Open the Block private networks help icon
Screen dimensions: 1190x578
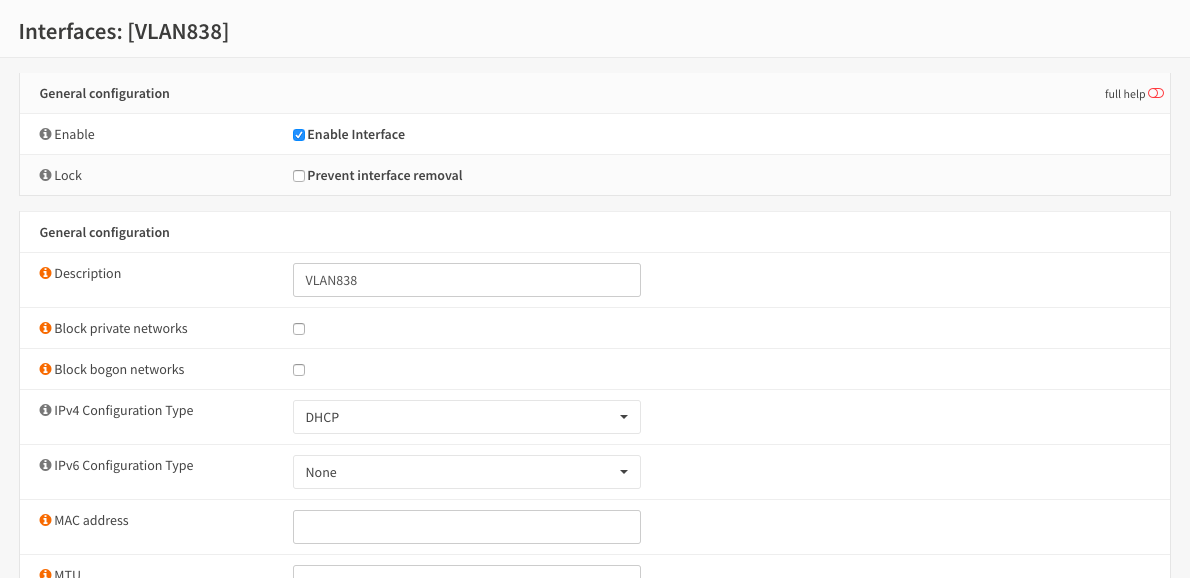(x=45, y=328)
